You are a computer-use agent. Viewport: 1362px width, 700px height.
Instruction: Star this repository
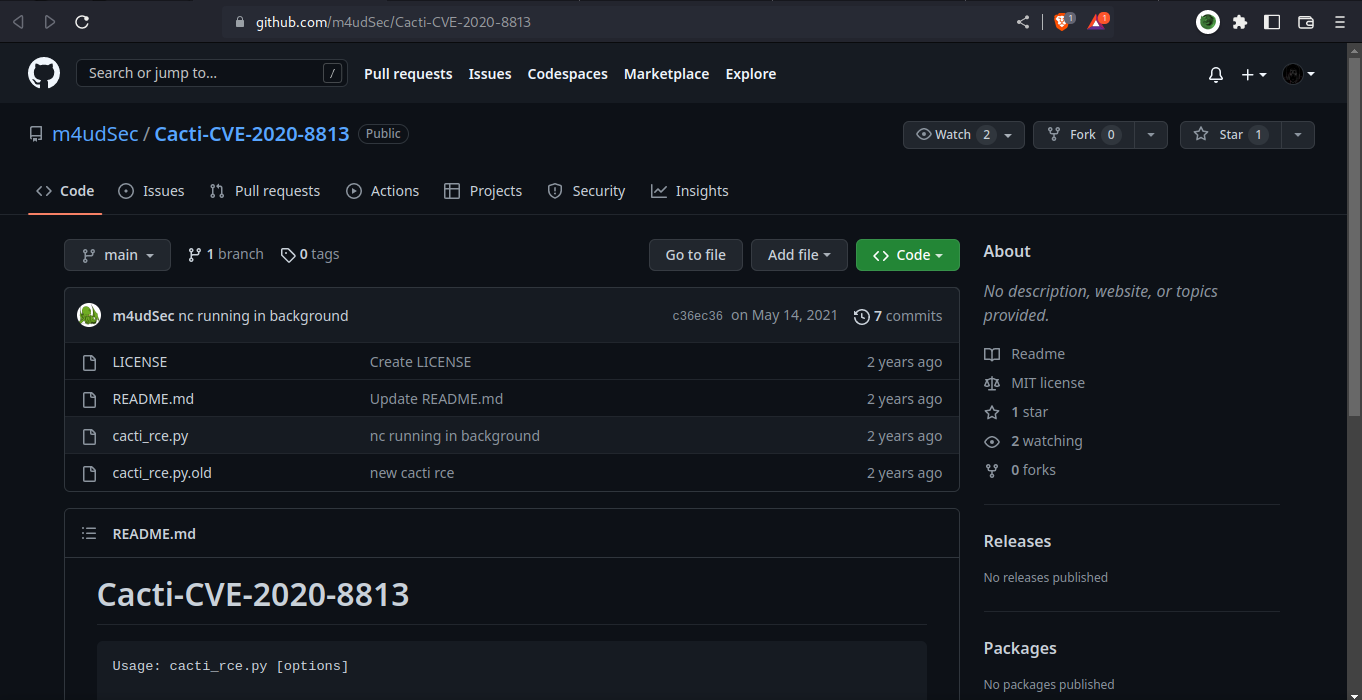(1230, 135)
